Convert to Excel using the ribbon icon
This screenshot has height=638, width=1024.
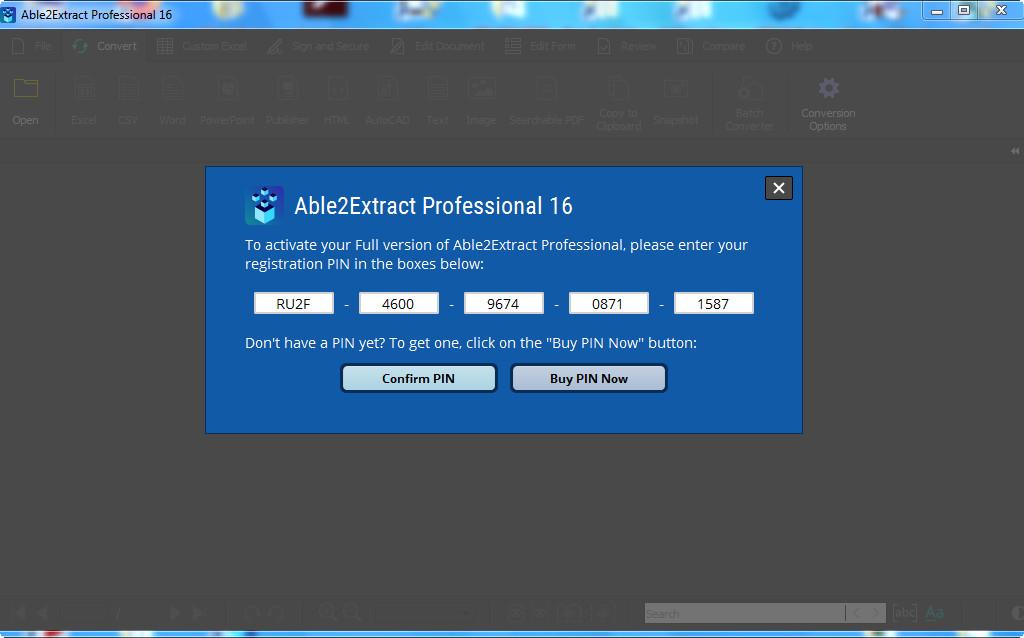click(x=84, y=88)
